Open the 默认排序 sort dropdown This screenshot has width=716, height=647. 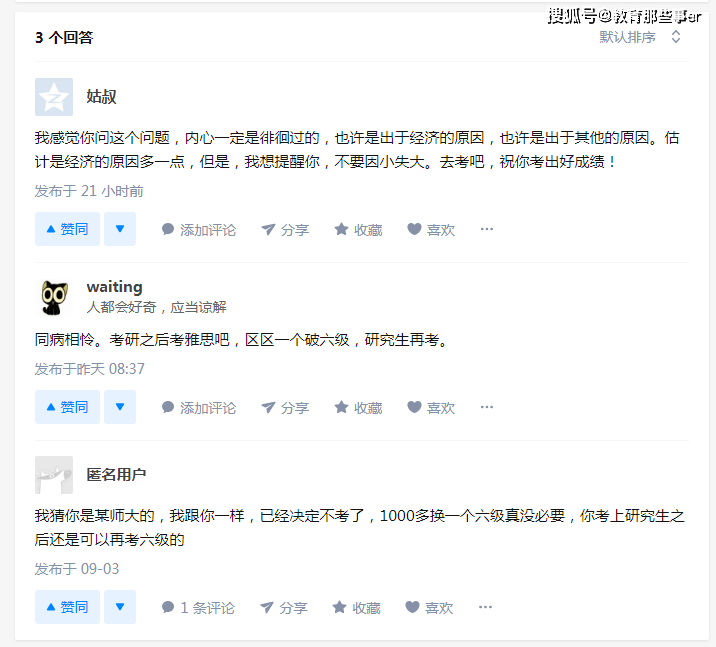(640, 37)
